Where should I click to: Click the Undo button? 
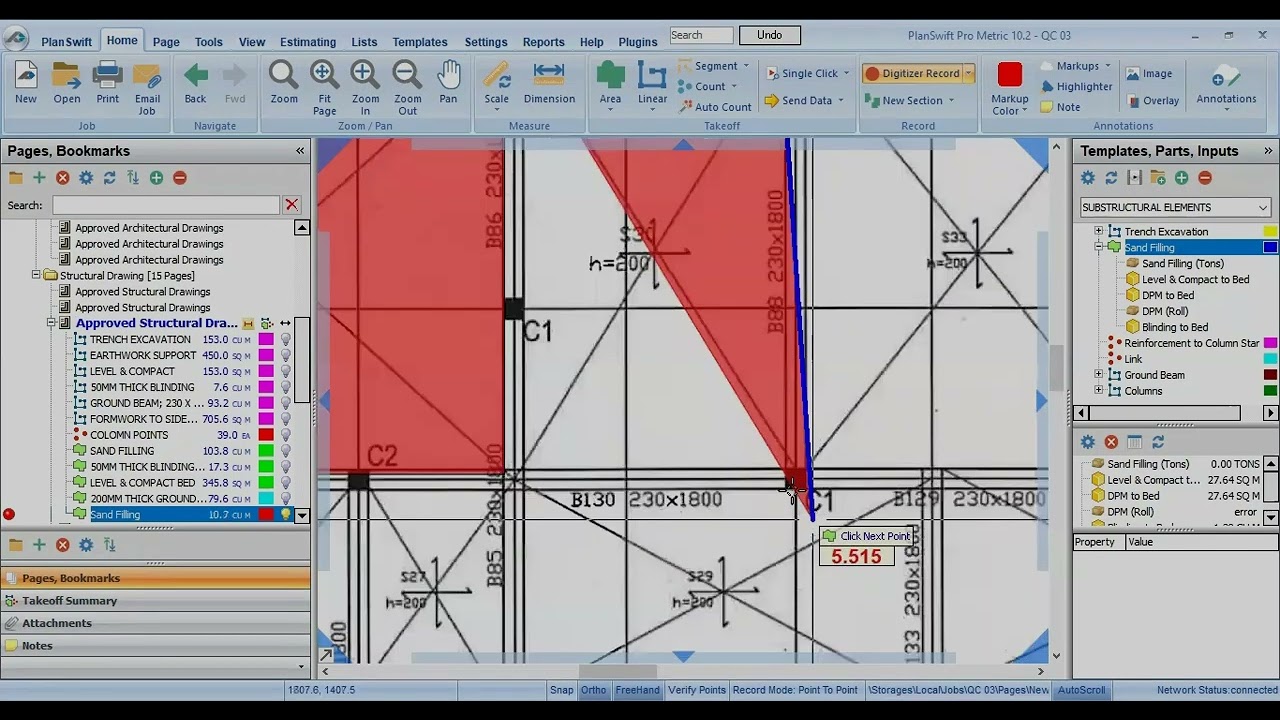pyautogui.click(x=769, y=35)
